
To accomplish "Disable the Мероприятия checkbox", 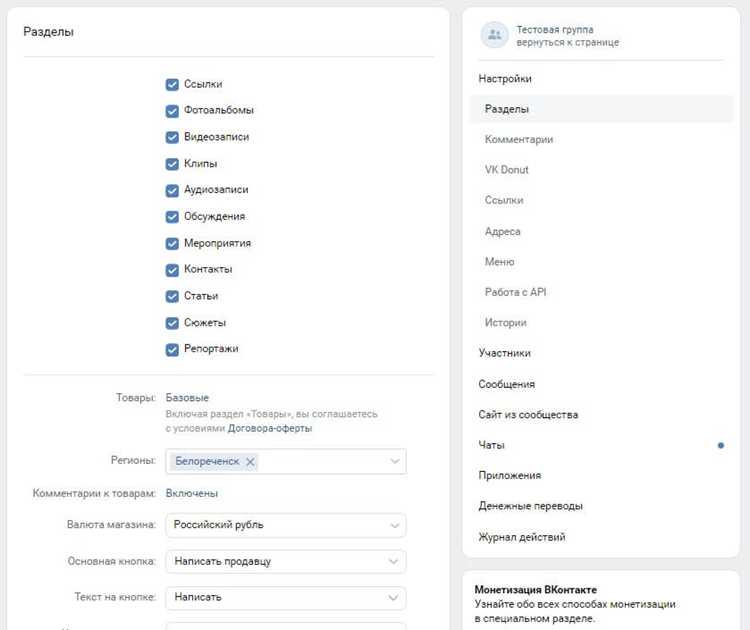I will [172, 243].
